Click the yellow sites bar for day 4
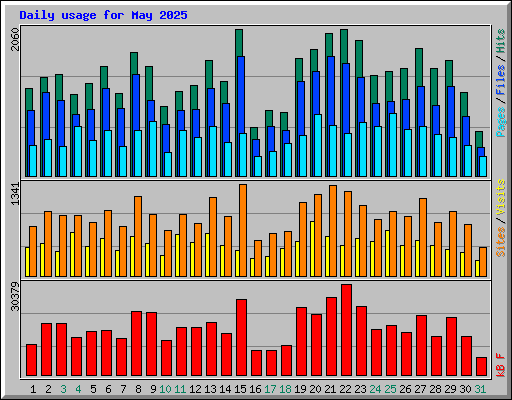512x400 pixels. point(72,254)
